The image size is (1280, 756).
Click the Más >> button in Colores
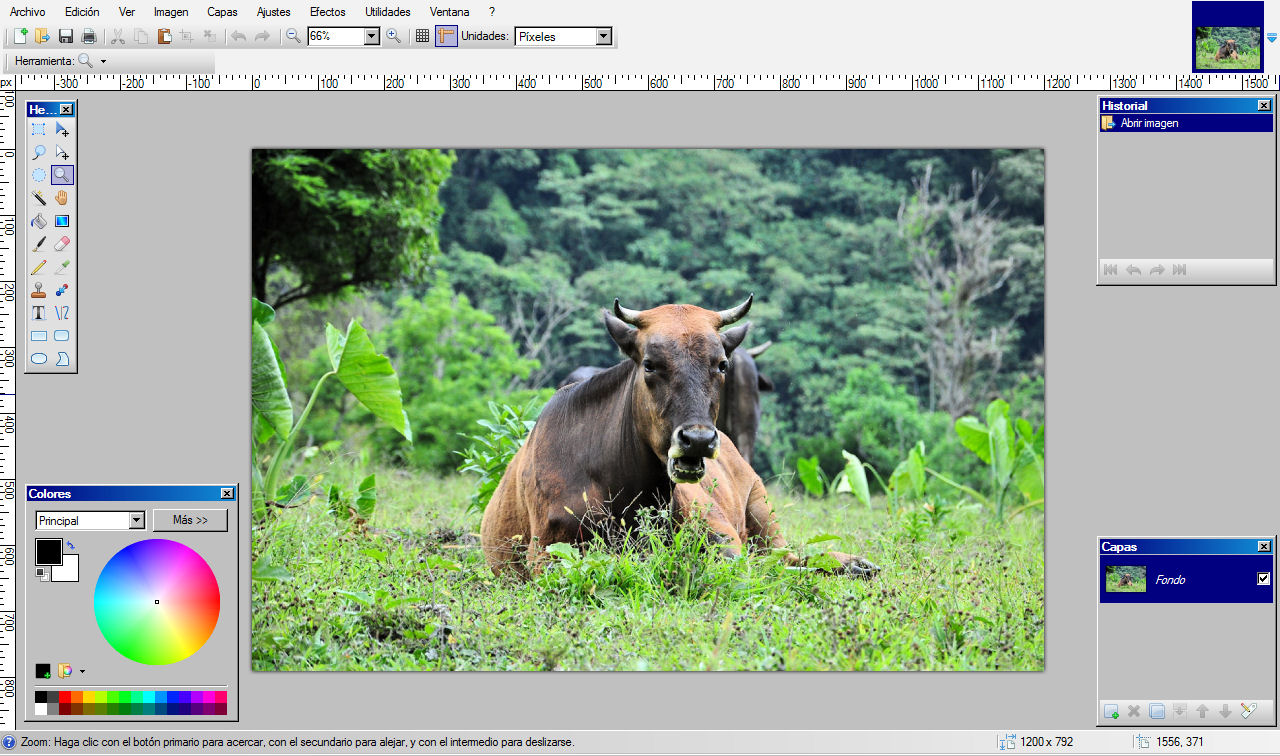(x=190, y=520)
